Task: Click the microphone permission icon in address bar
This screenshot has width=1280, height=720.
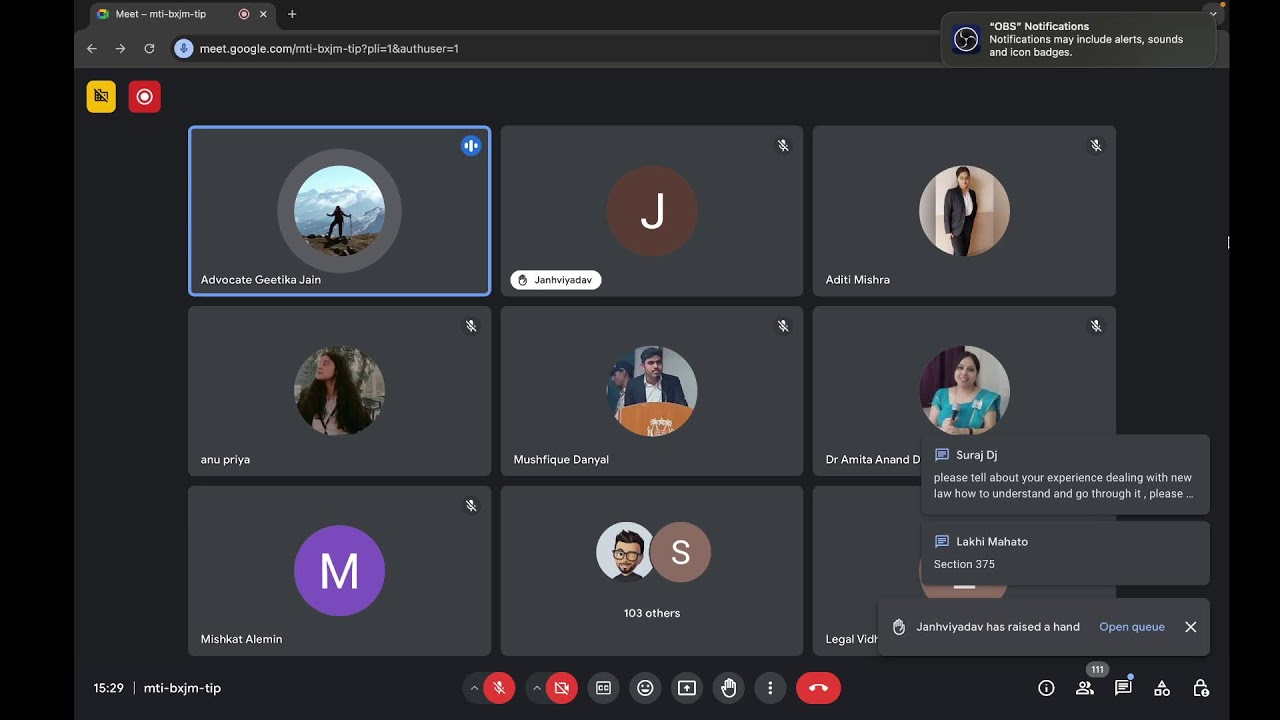Action: pos(184,48)
